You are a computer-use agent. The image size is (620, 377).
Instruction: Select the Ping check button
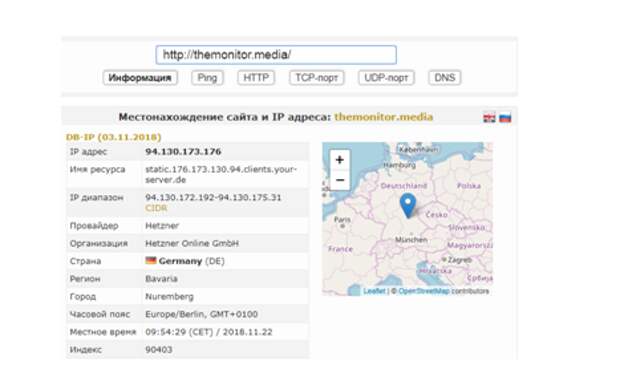point(207,78)
